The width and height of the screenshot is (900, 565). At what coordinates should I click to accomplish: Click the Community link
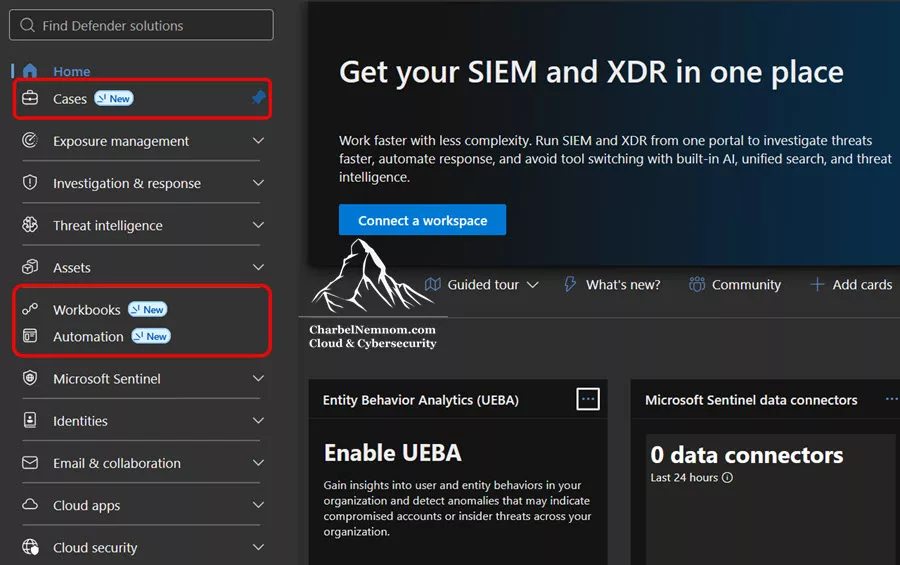[x=746, y=285]
